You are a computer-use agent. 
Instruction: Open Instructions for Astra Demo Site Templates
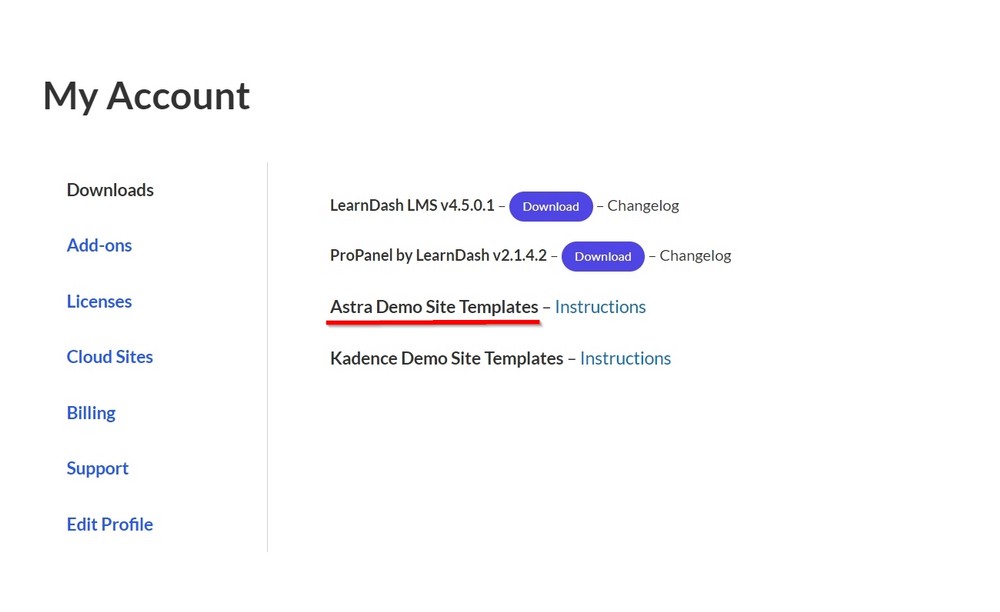pos(600,306)
